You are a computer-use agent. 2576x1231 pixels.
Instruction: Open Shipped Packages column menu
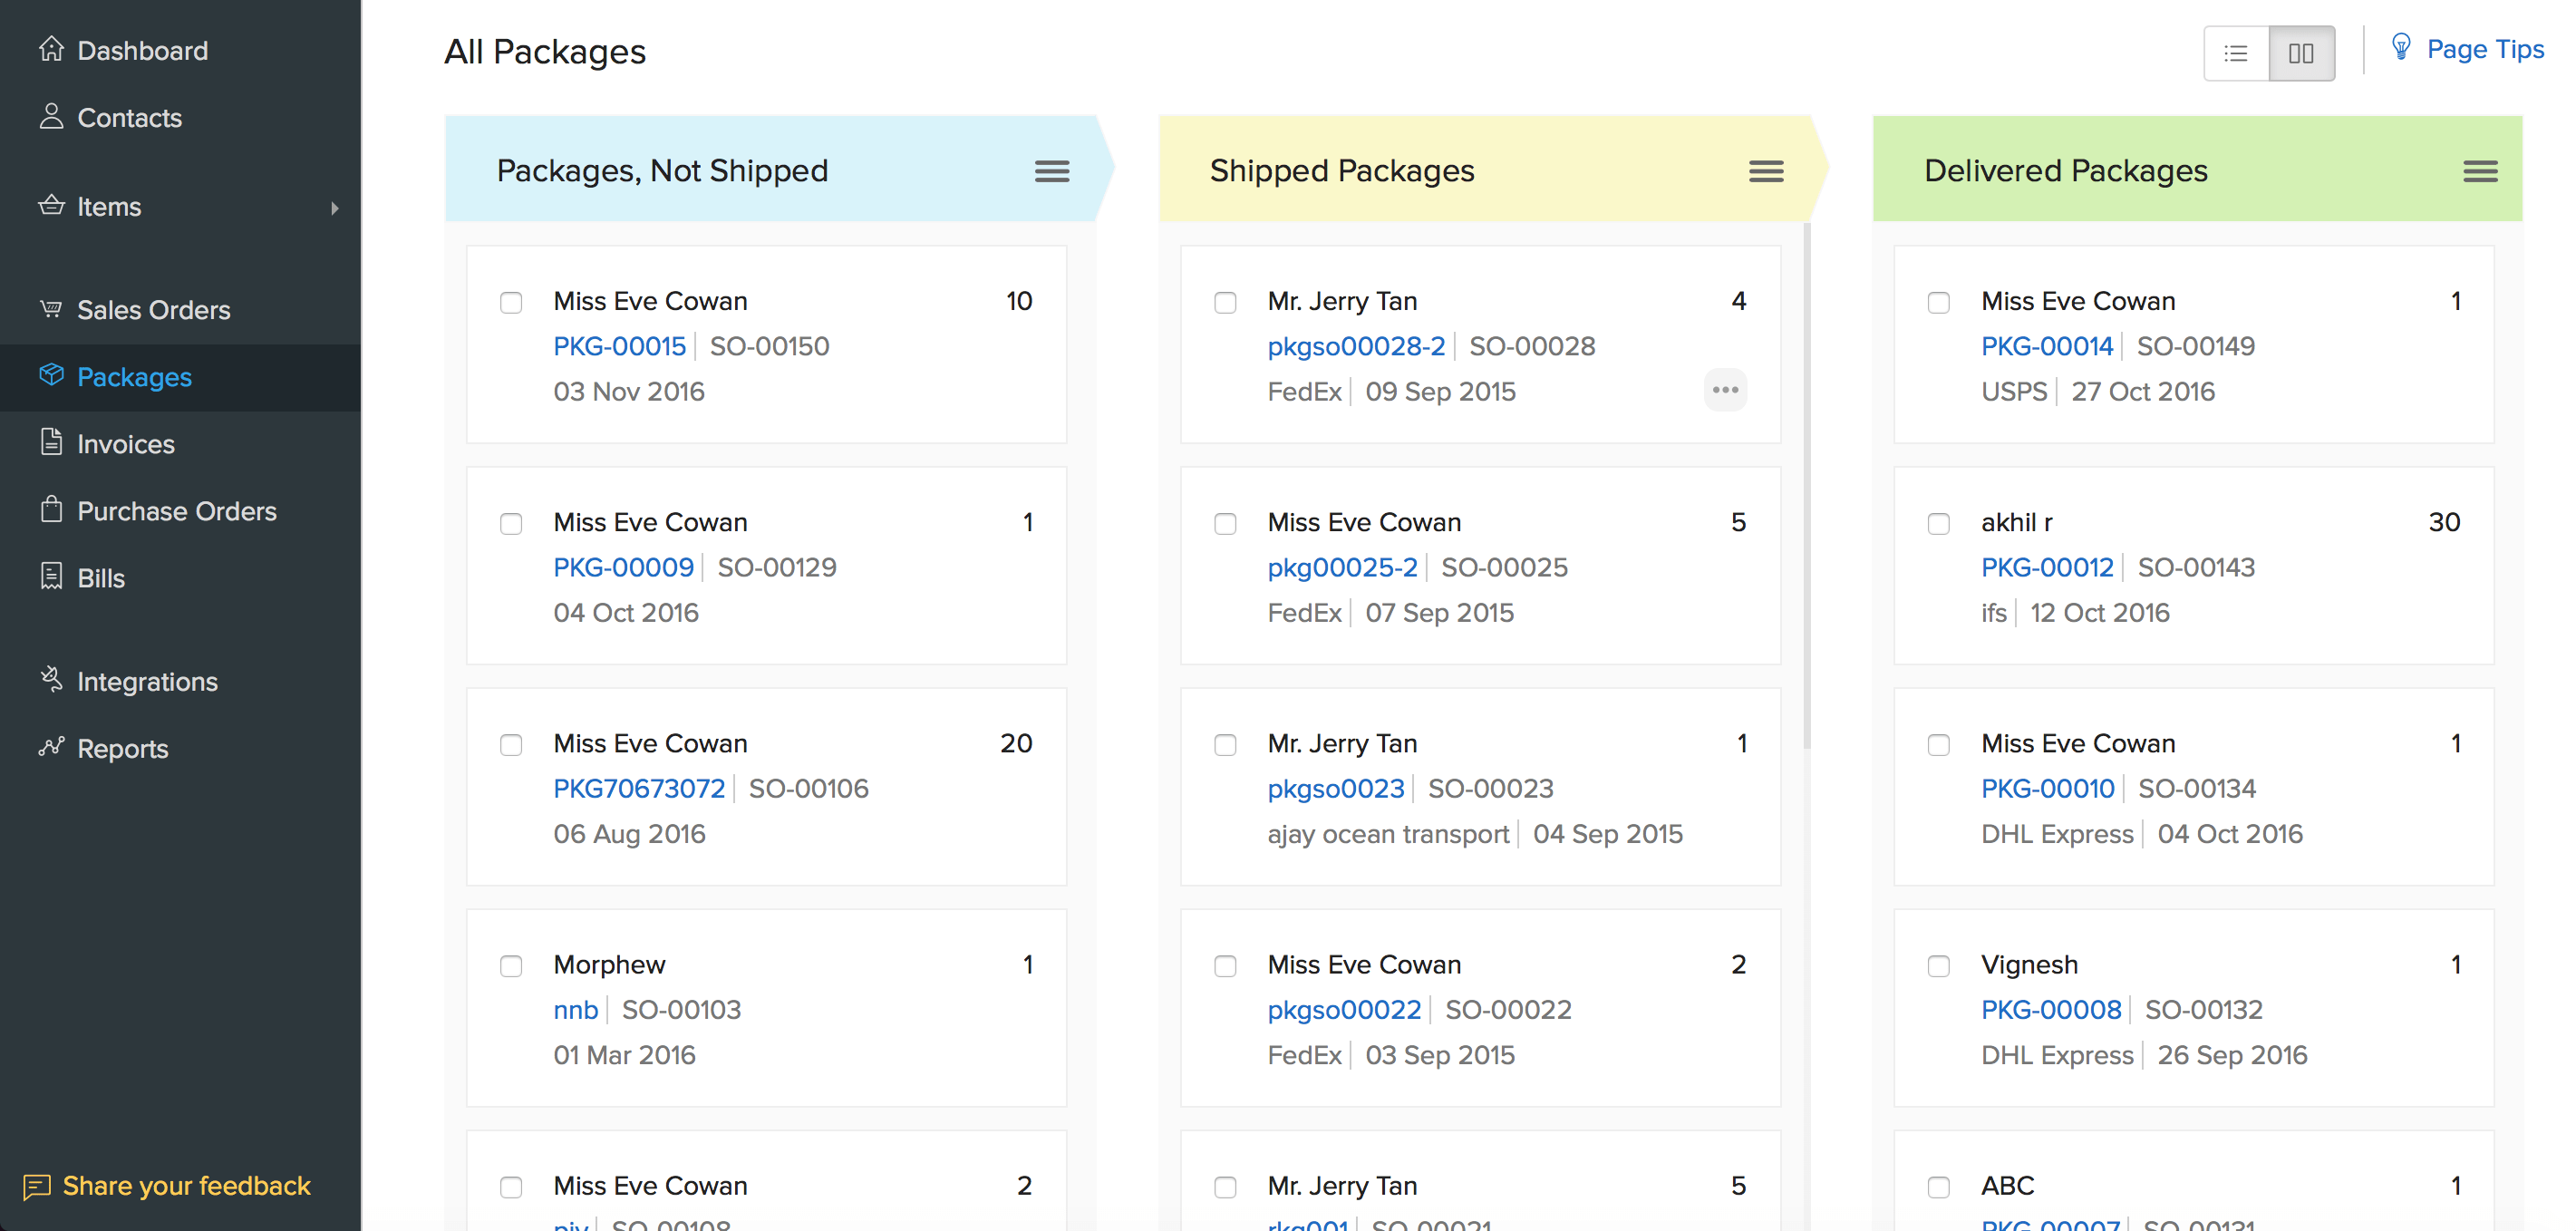point(1765,171)
